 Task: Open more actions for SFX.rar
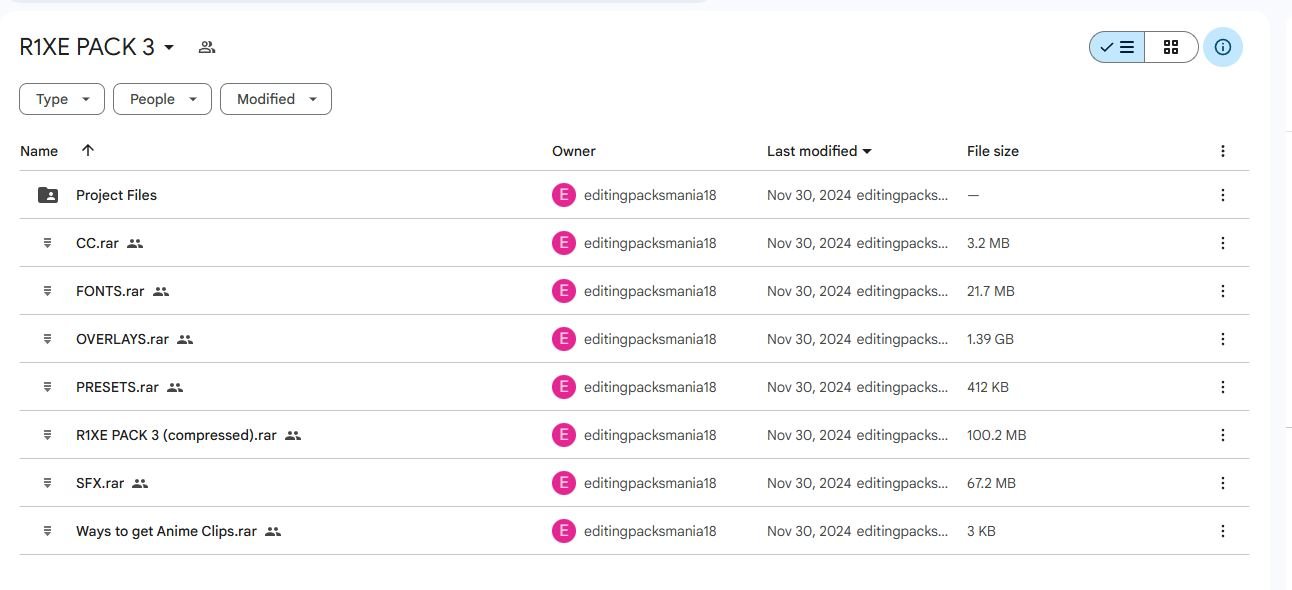(1222, 483)
